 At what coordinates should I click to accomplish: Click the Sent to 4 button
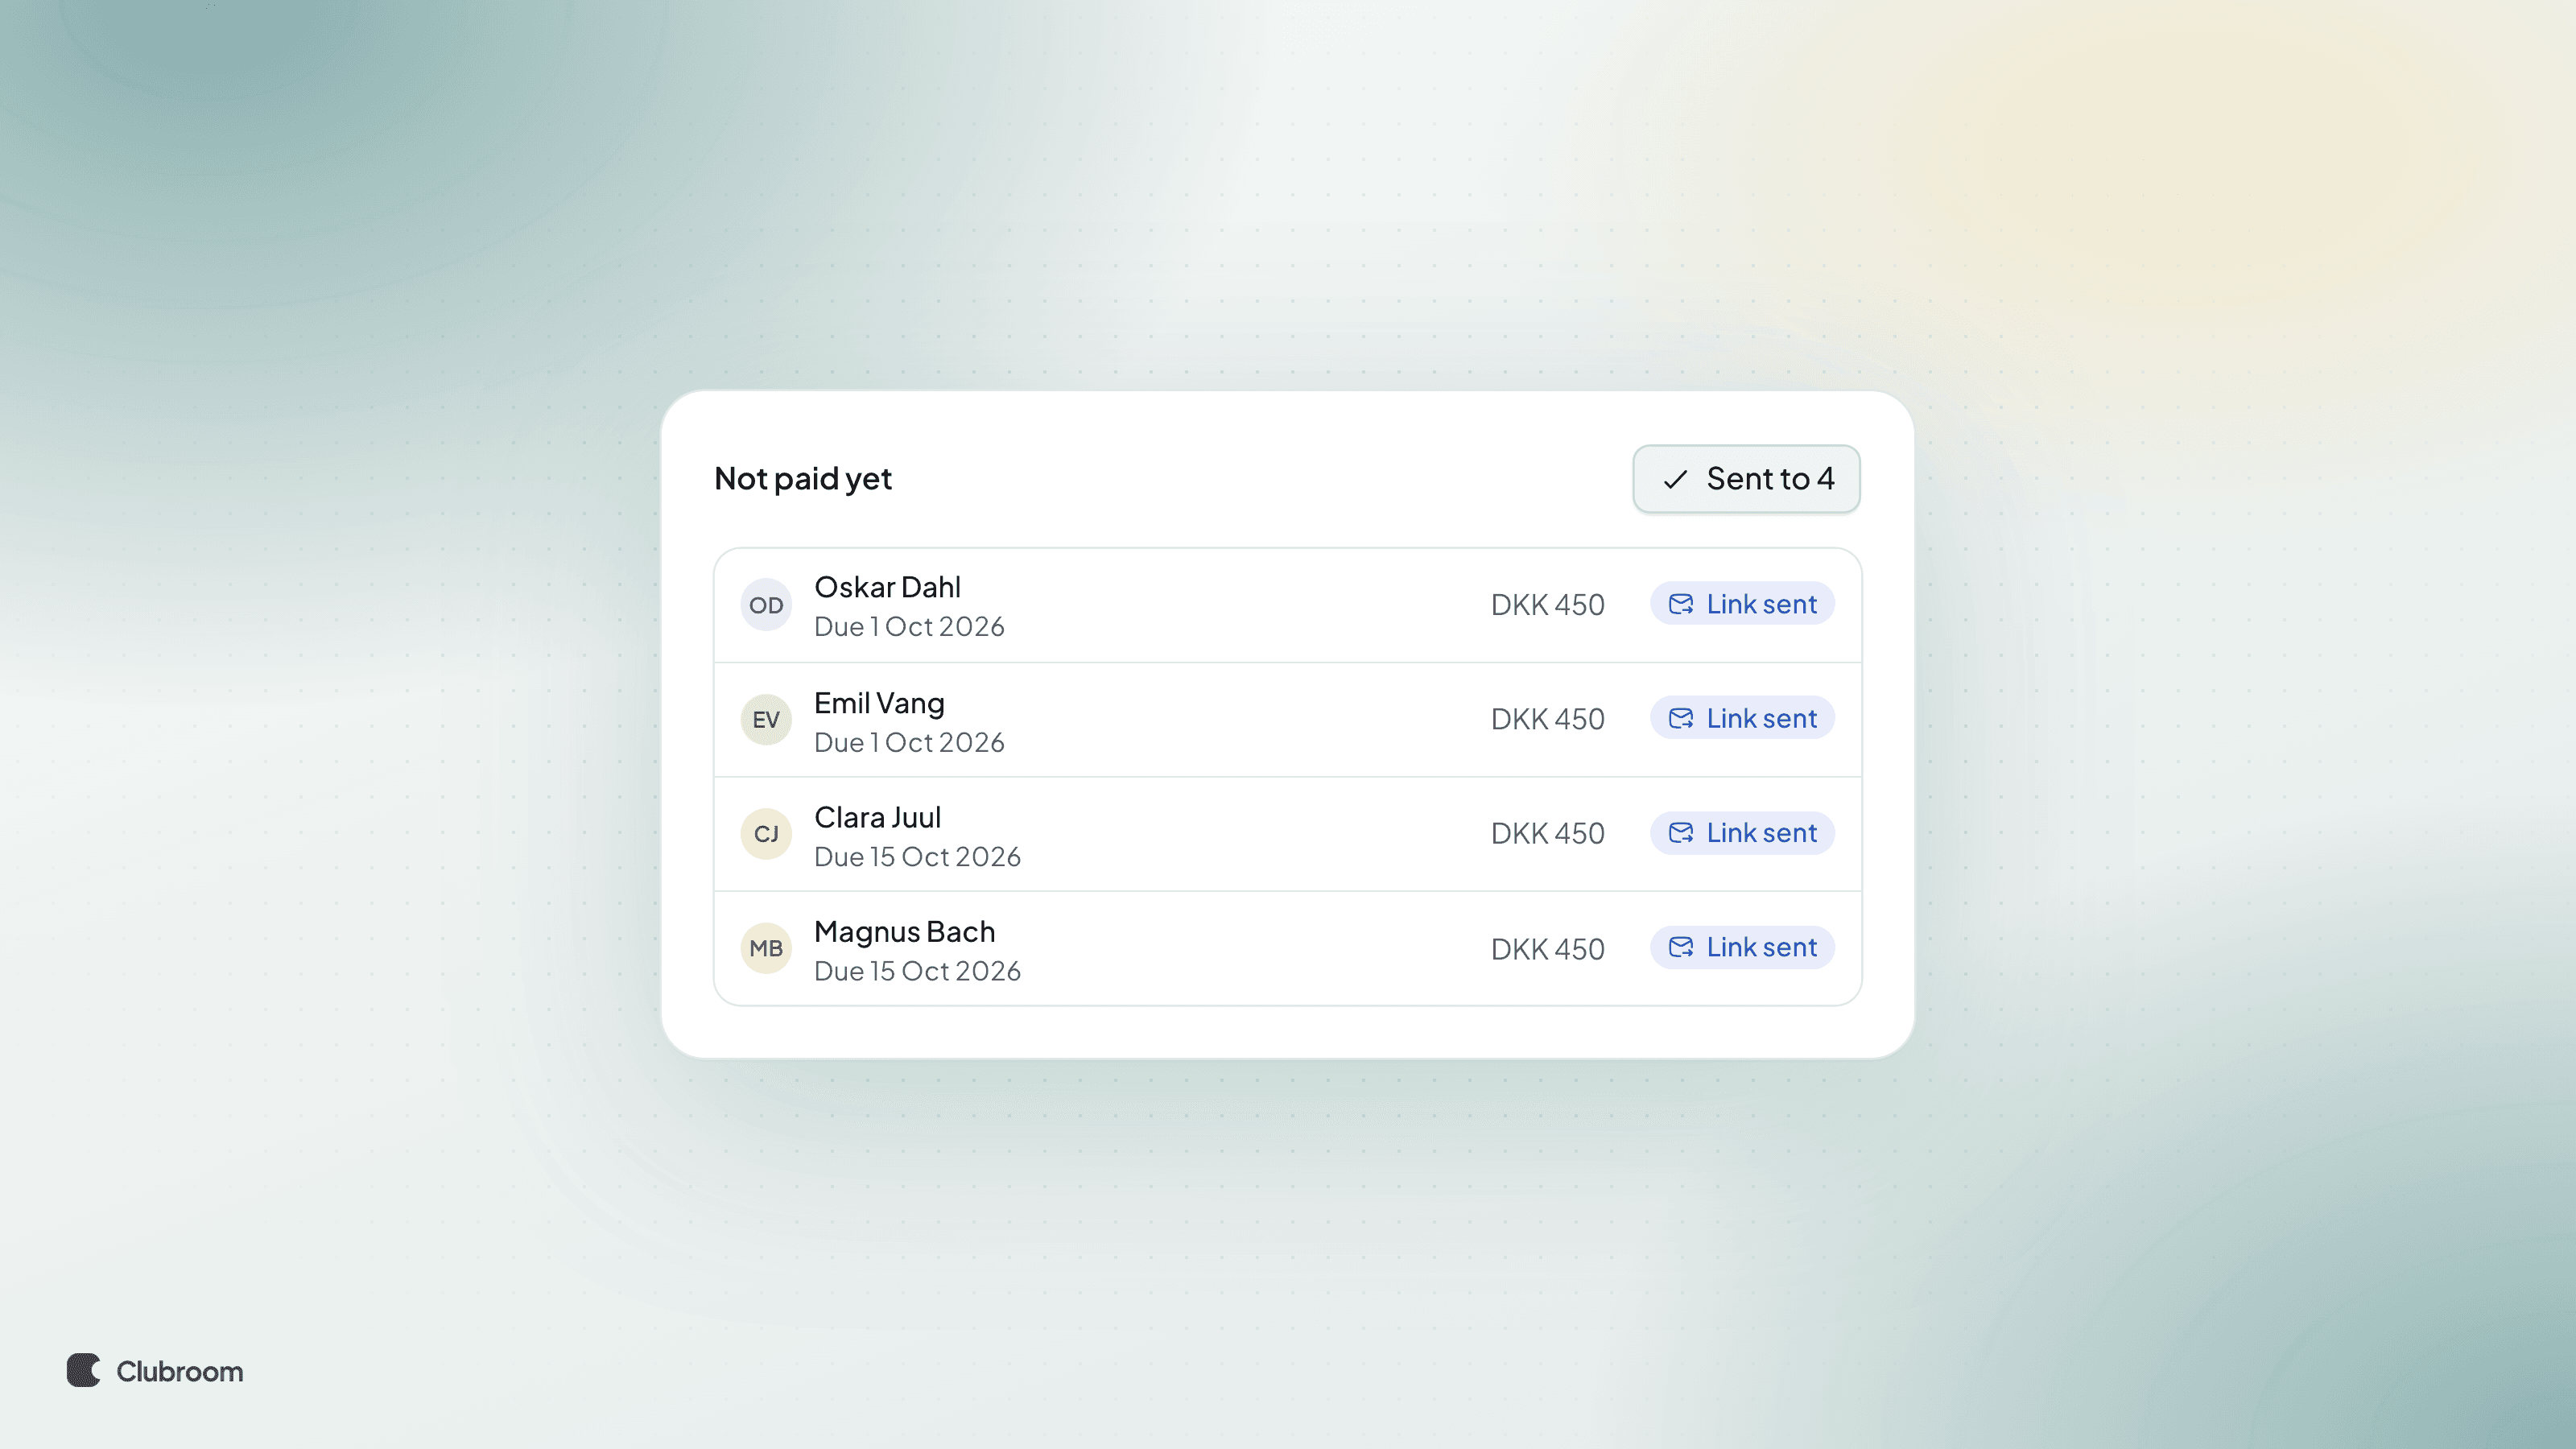pos(1746,479)
